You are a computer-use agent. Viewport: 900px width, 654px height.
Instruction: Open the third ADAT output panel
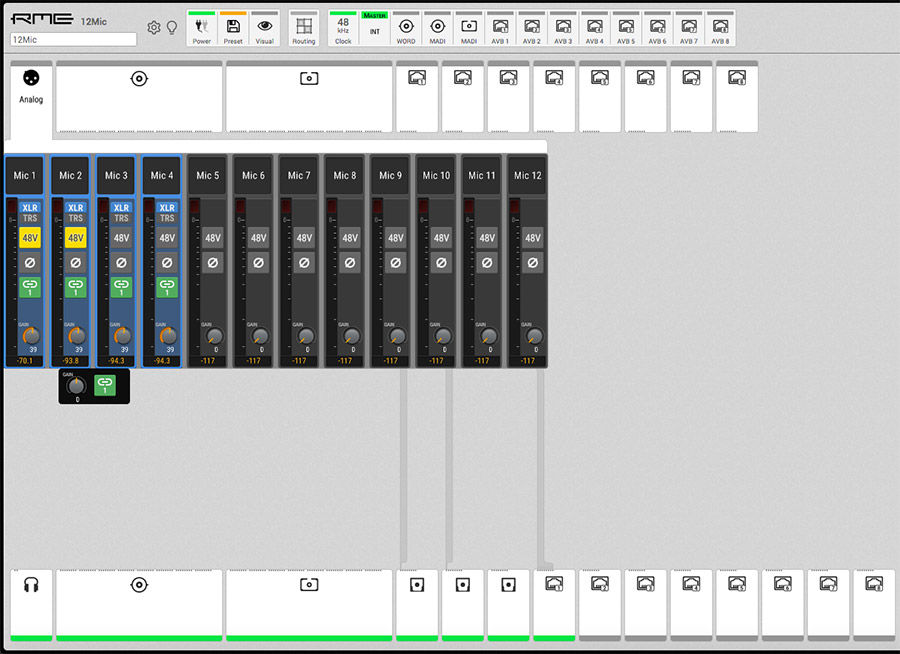coord(509,605)
